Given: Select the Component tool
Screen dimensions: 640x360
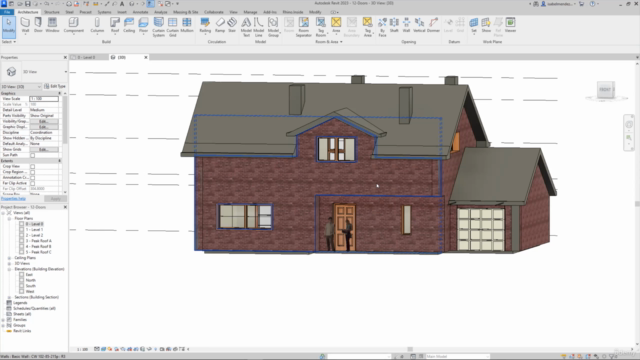Looking at the screenshot, I should [73, 25].
